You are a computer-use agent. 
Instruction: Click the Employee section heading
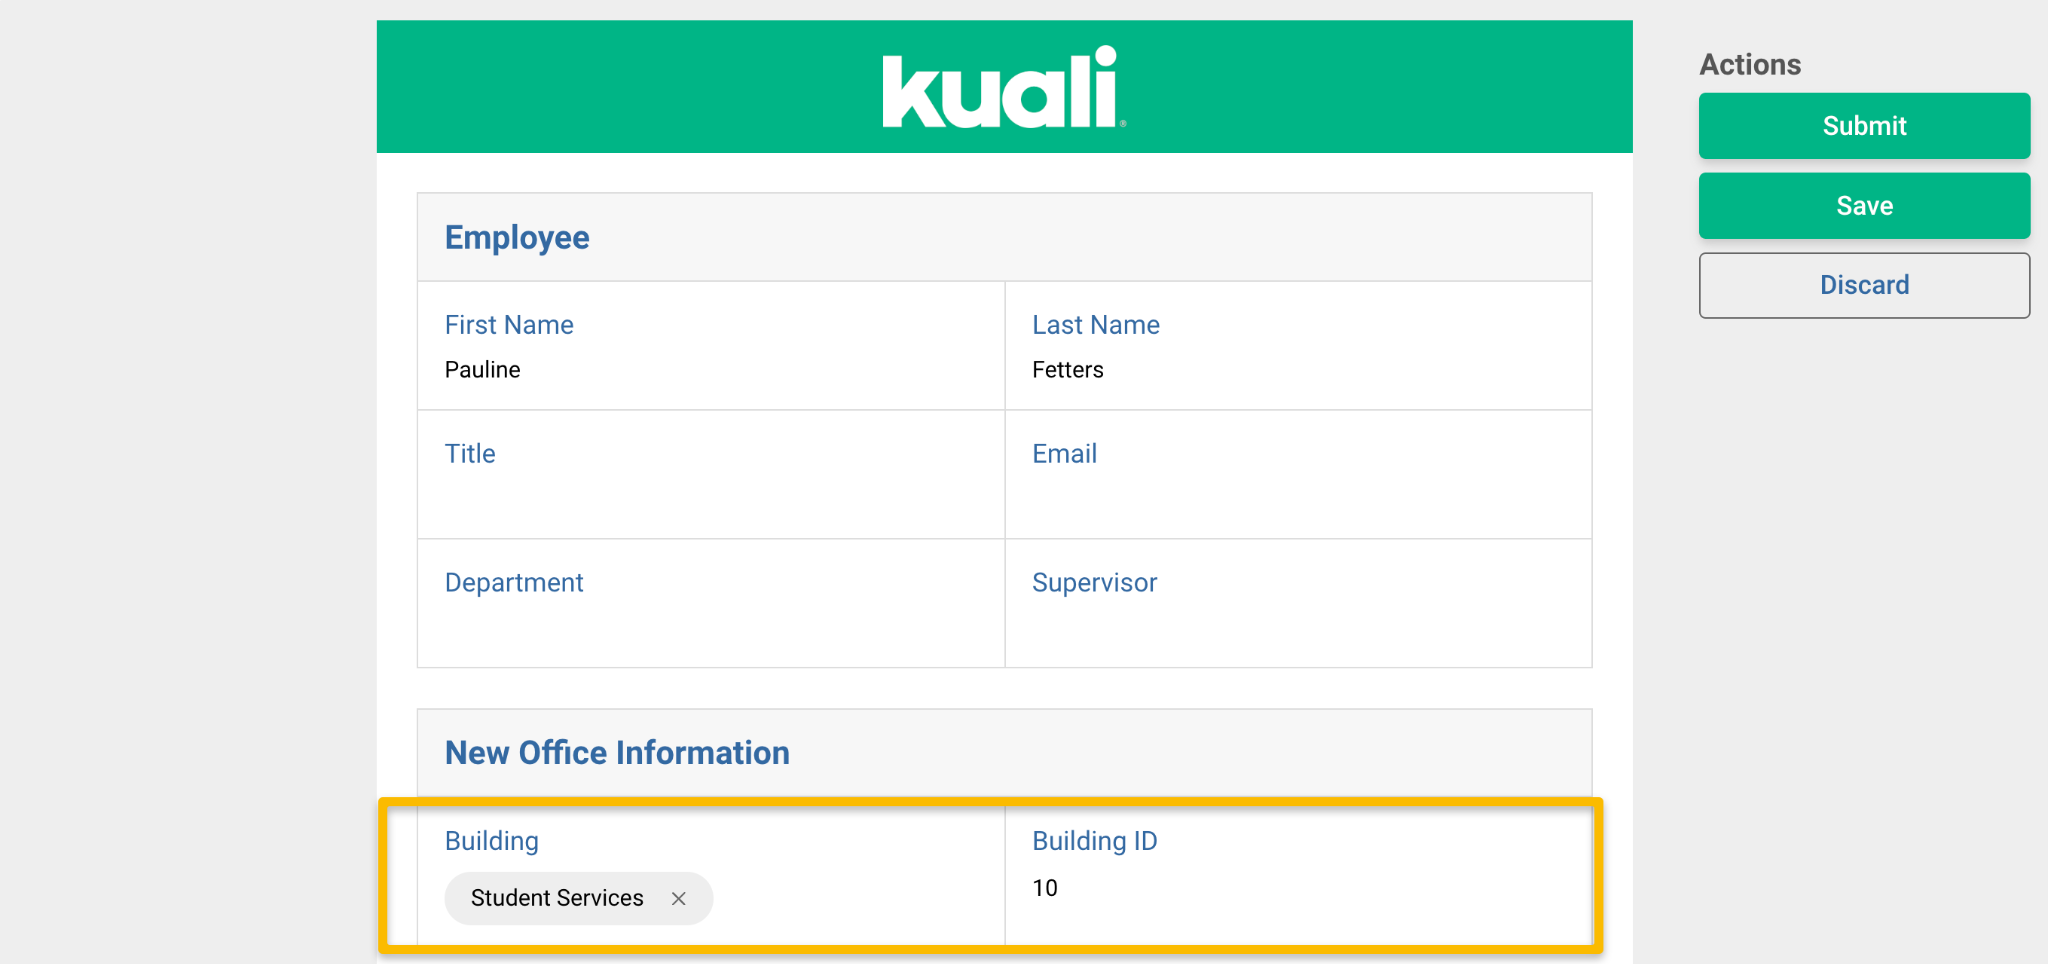pos(517,238)
